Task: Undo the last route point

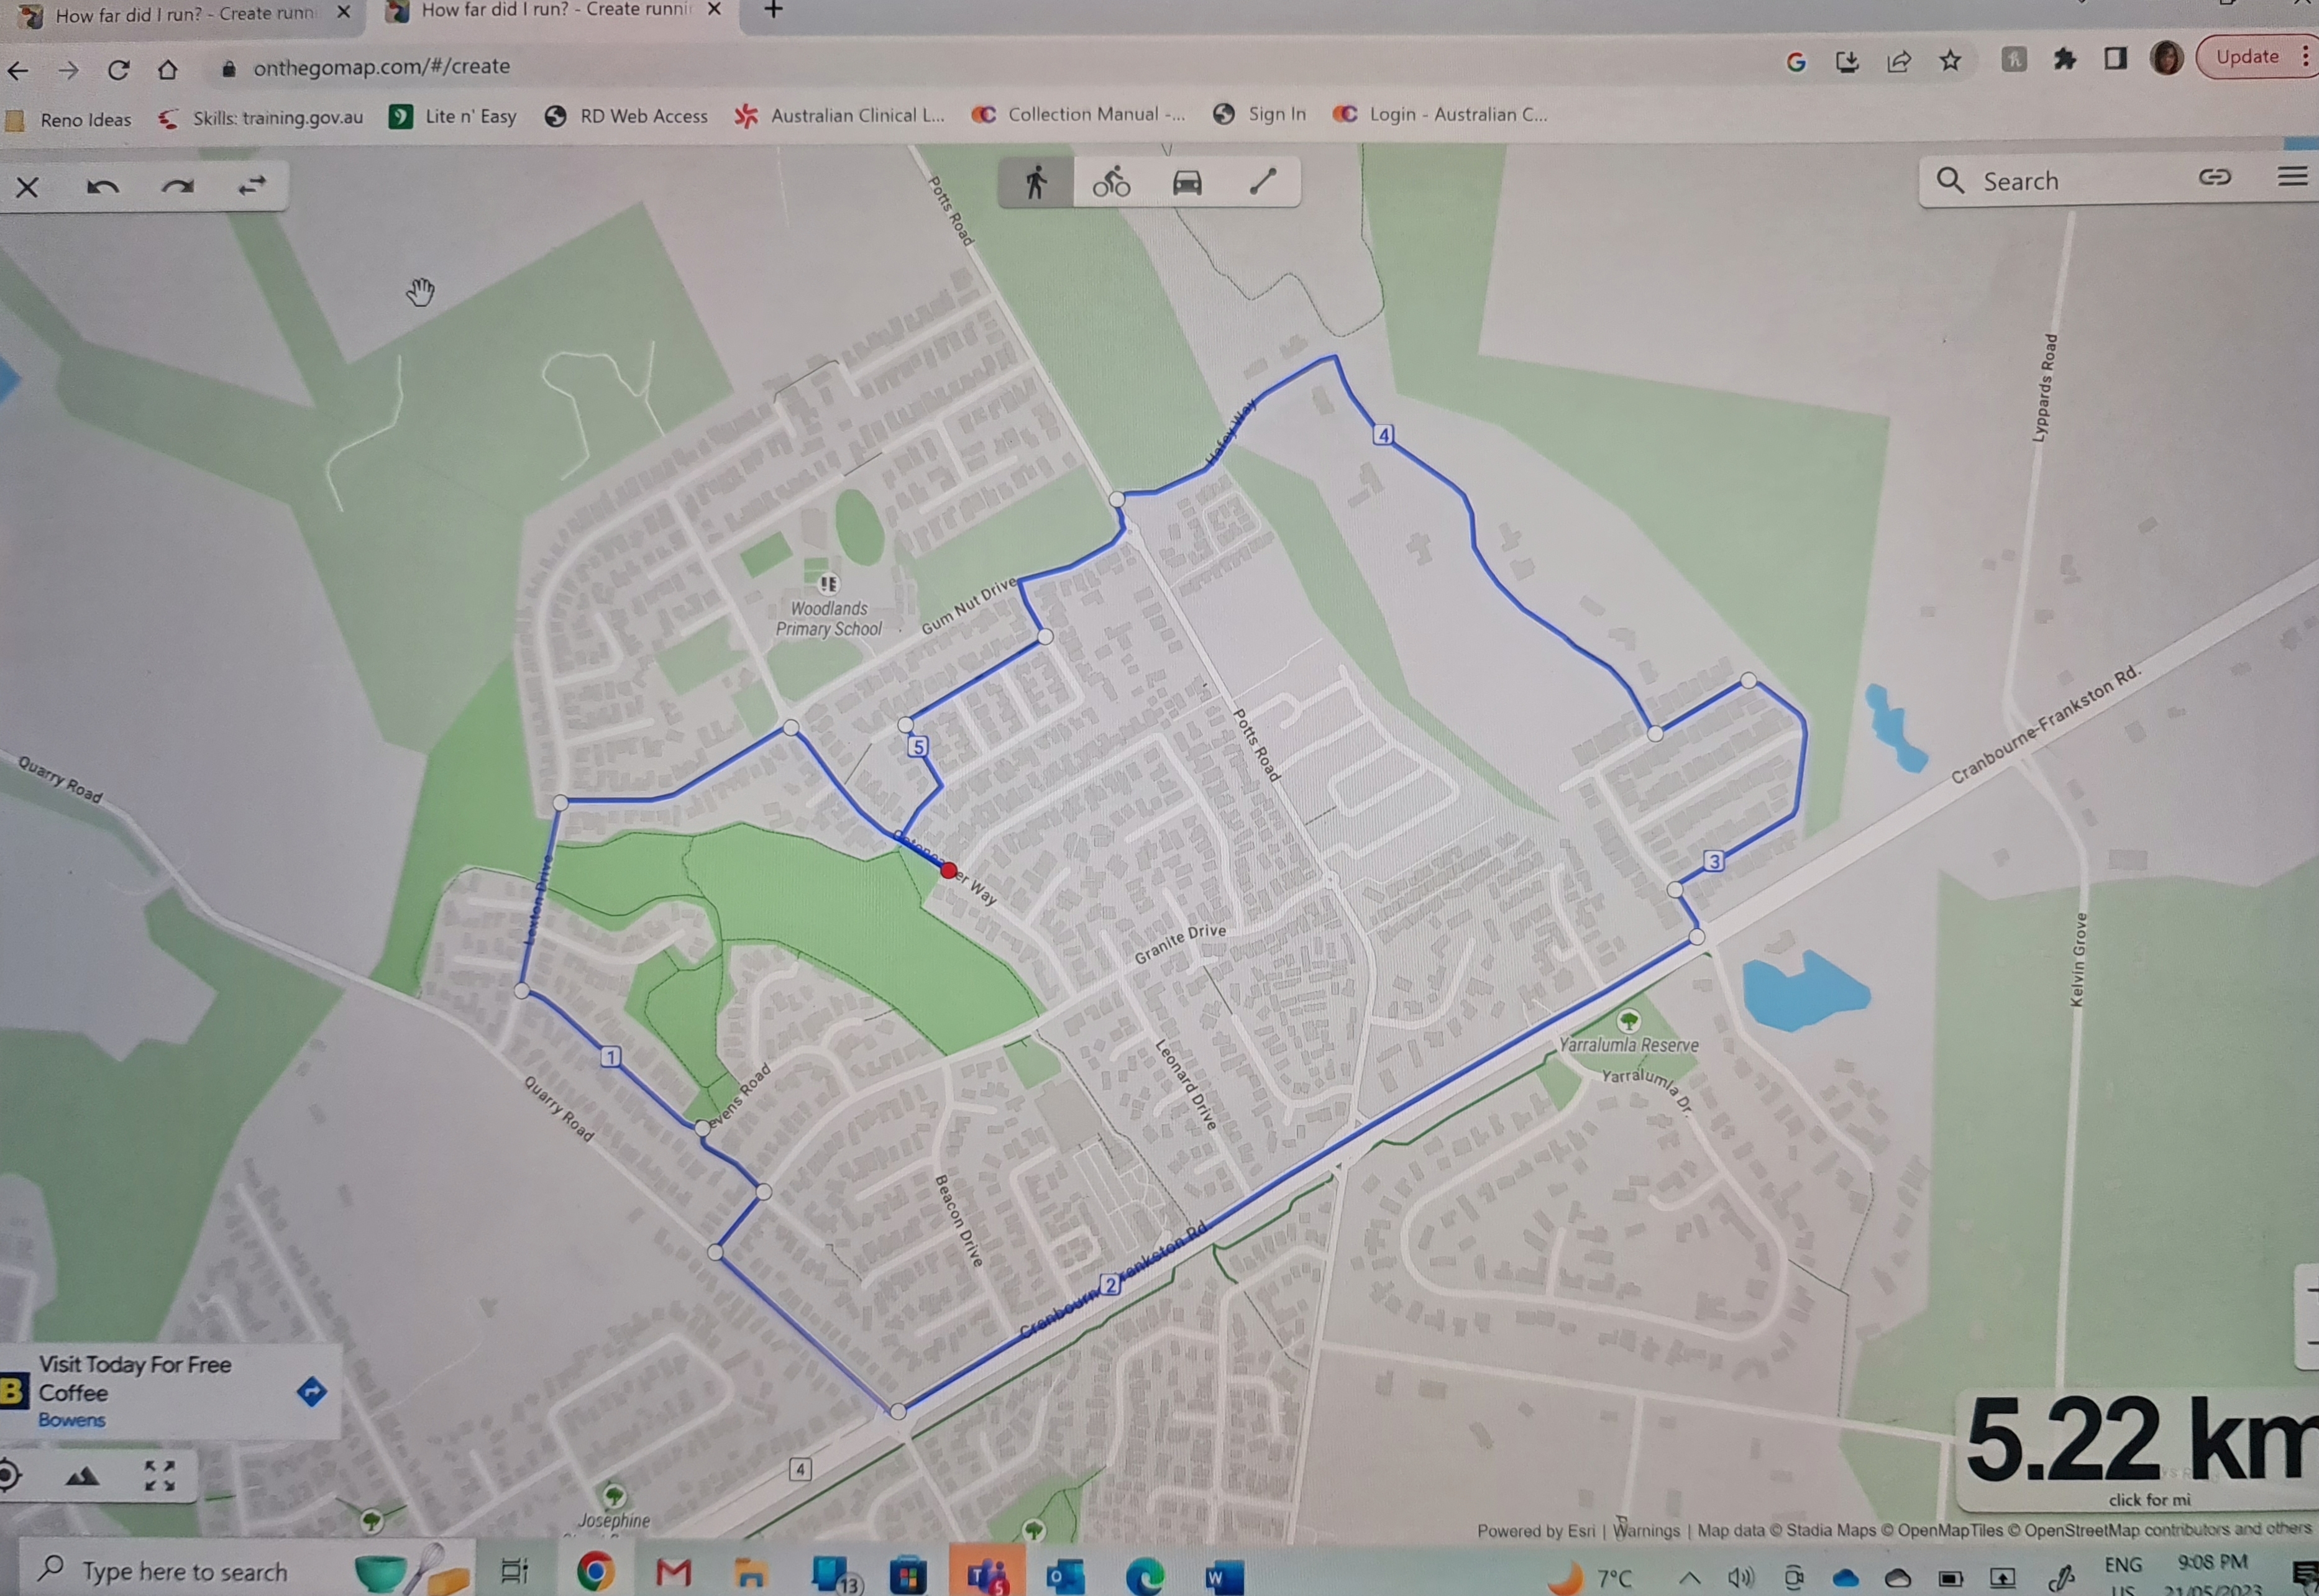Action: 102,187
